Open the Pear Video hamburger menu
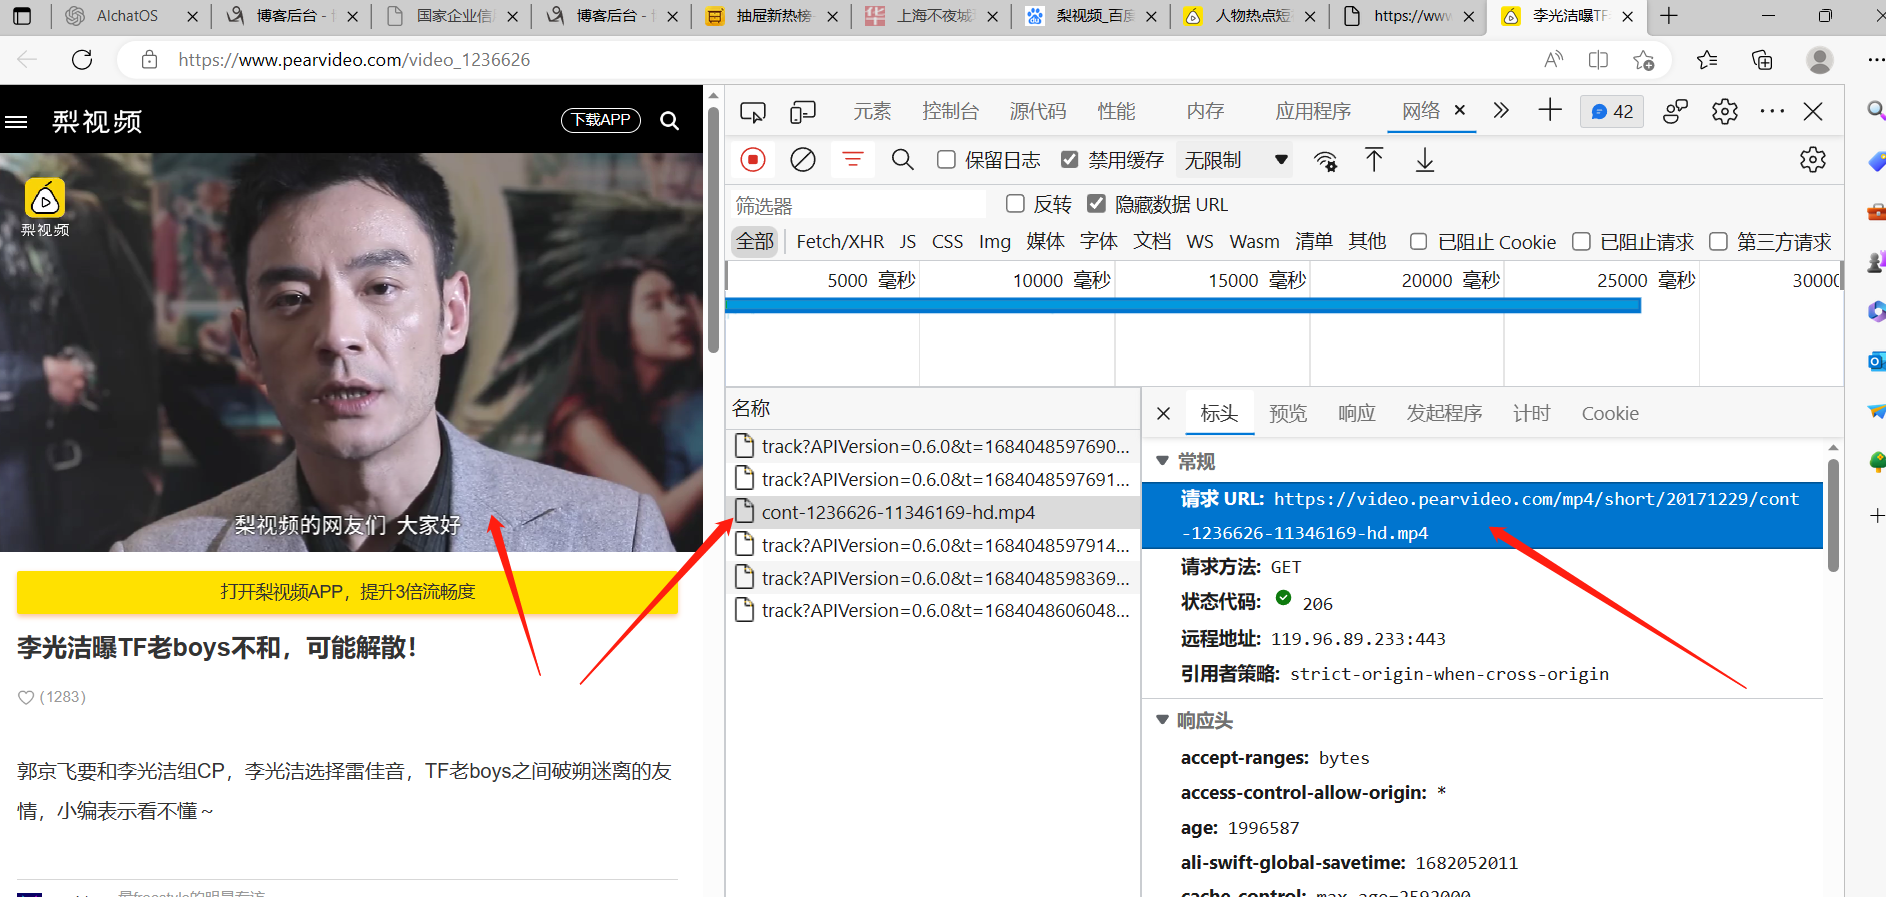 tap(16, 122)
